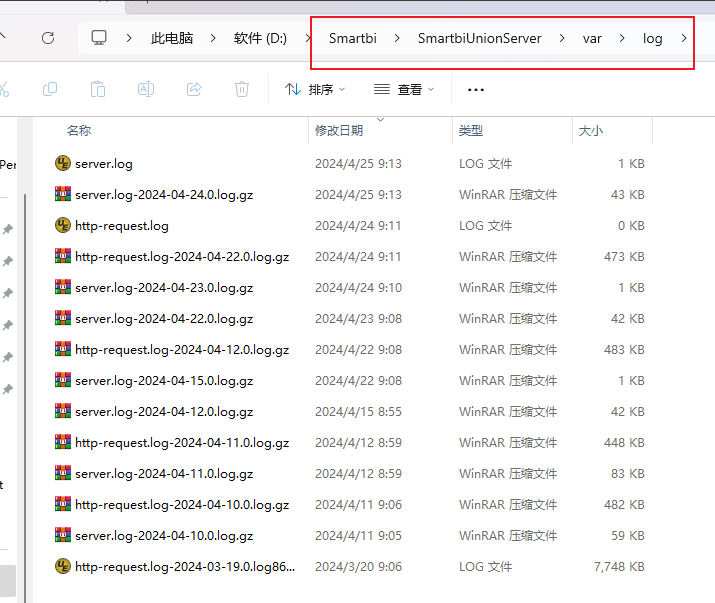Click WinRAR icon of server.log-2024-04-11.0.log.gz

(x=63, y=473)
